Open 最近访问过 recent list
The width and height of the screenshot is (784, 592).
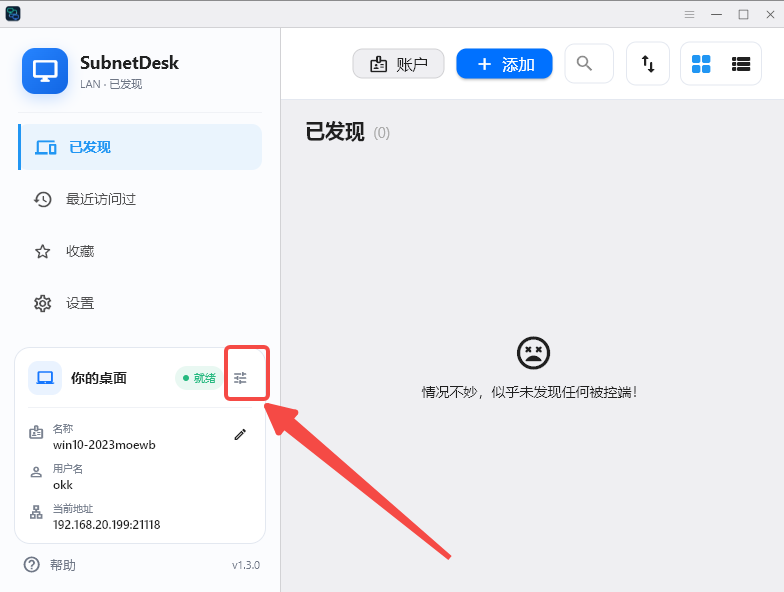[140, 199]
